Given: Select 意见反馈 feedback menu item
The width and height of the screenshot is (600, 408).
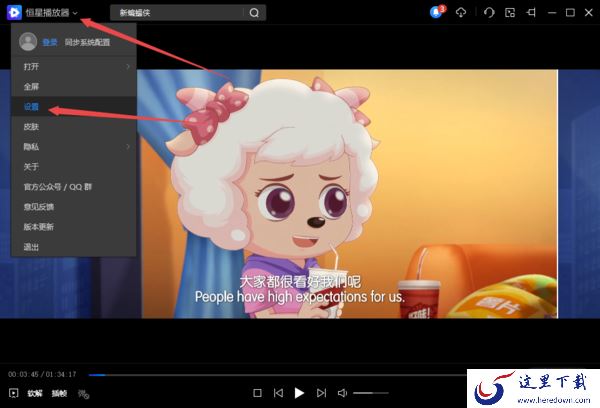Looking at the screenshot, I should tap(74, 207).
